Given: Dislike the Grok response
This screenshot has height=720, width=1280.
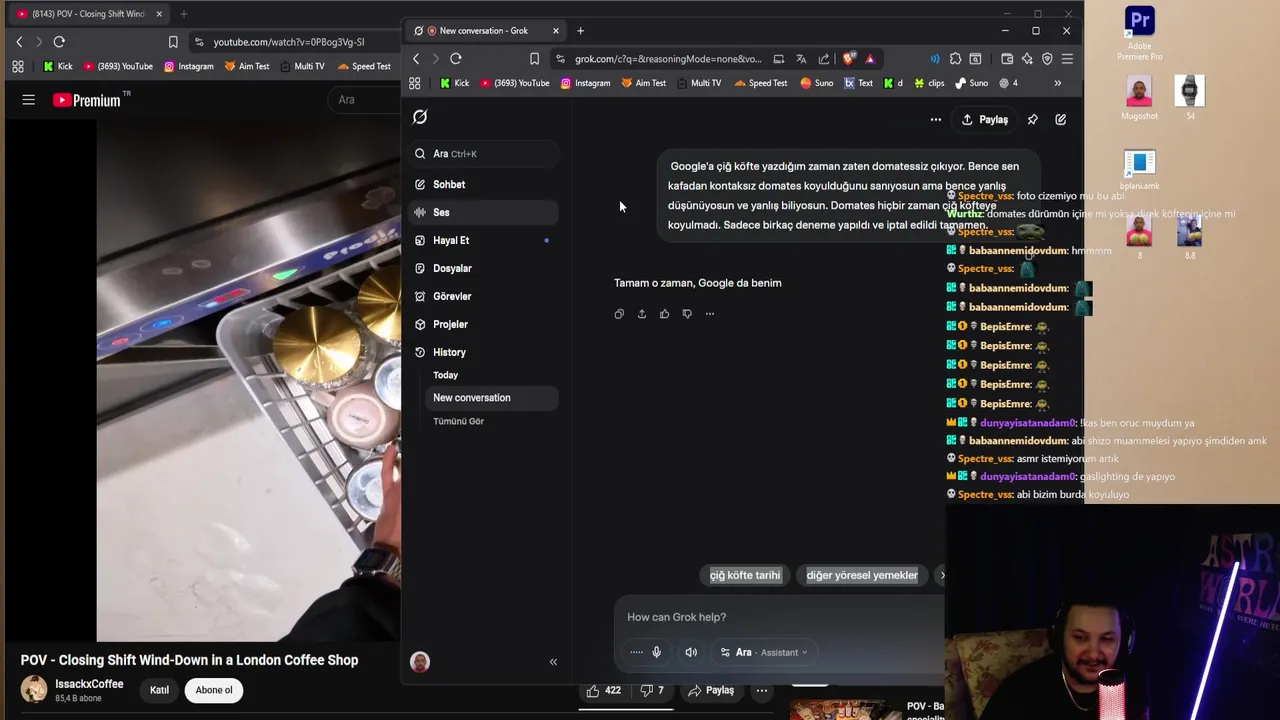Looking at the screenshot, I should point(687,314).
